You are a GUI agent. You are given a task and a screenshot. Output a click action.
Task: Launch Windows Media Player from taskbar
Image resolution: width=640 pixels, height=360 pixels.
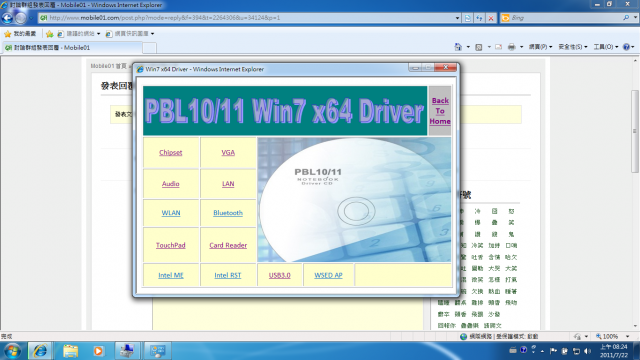tap(98, 351)
